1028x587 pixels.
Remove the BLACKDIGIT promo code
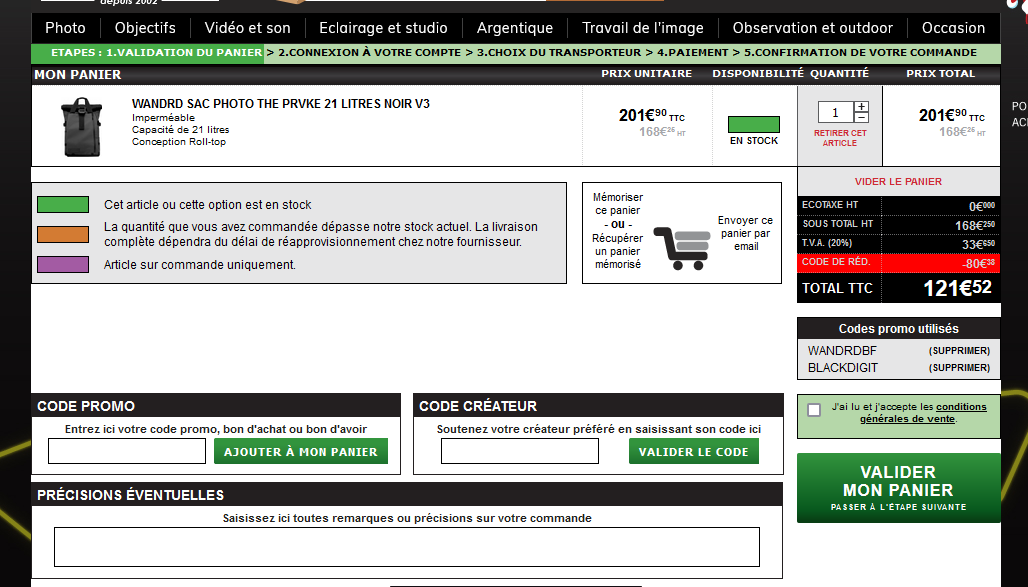pyautogui.click(x=959, y=368)
